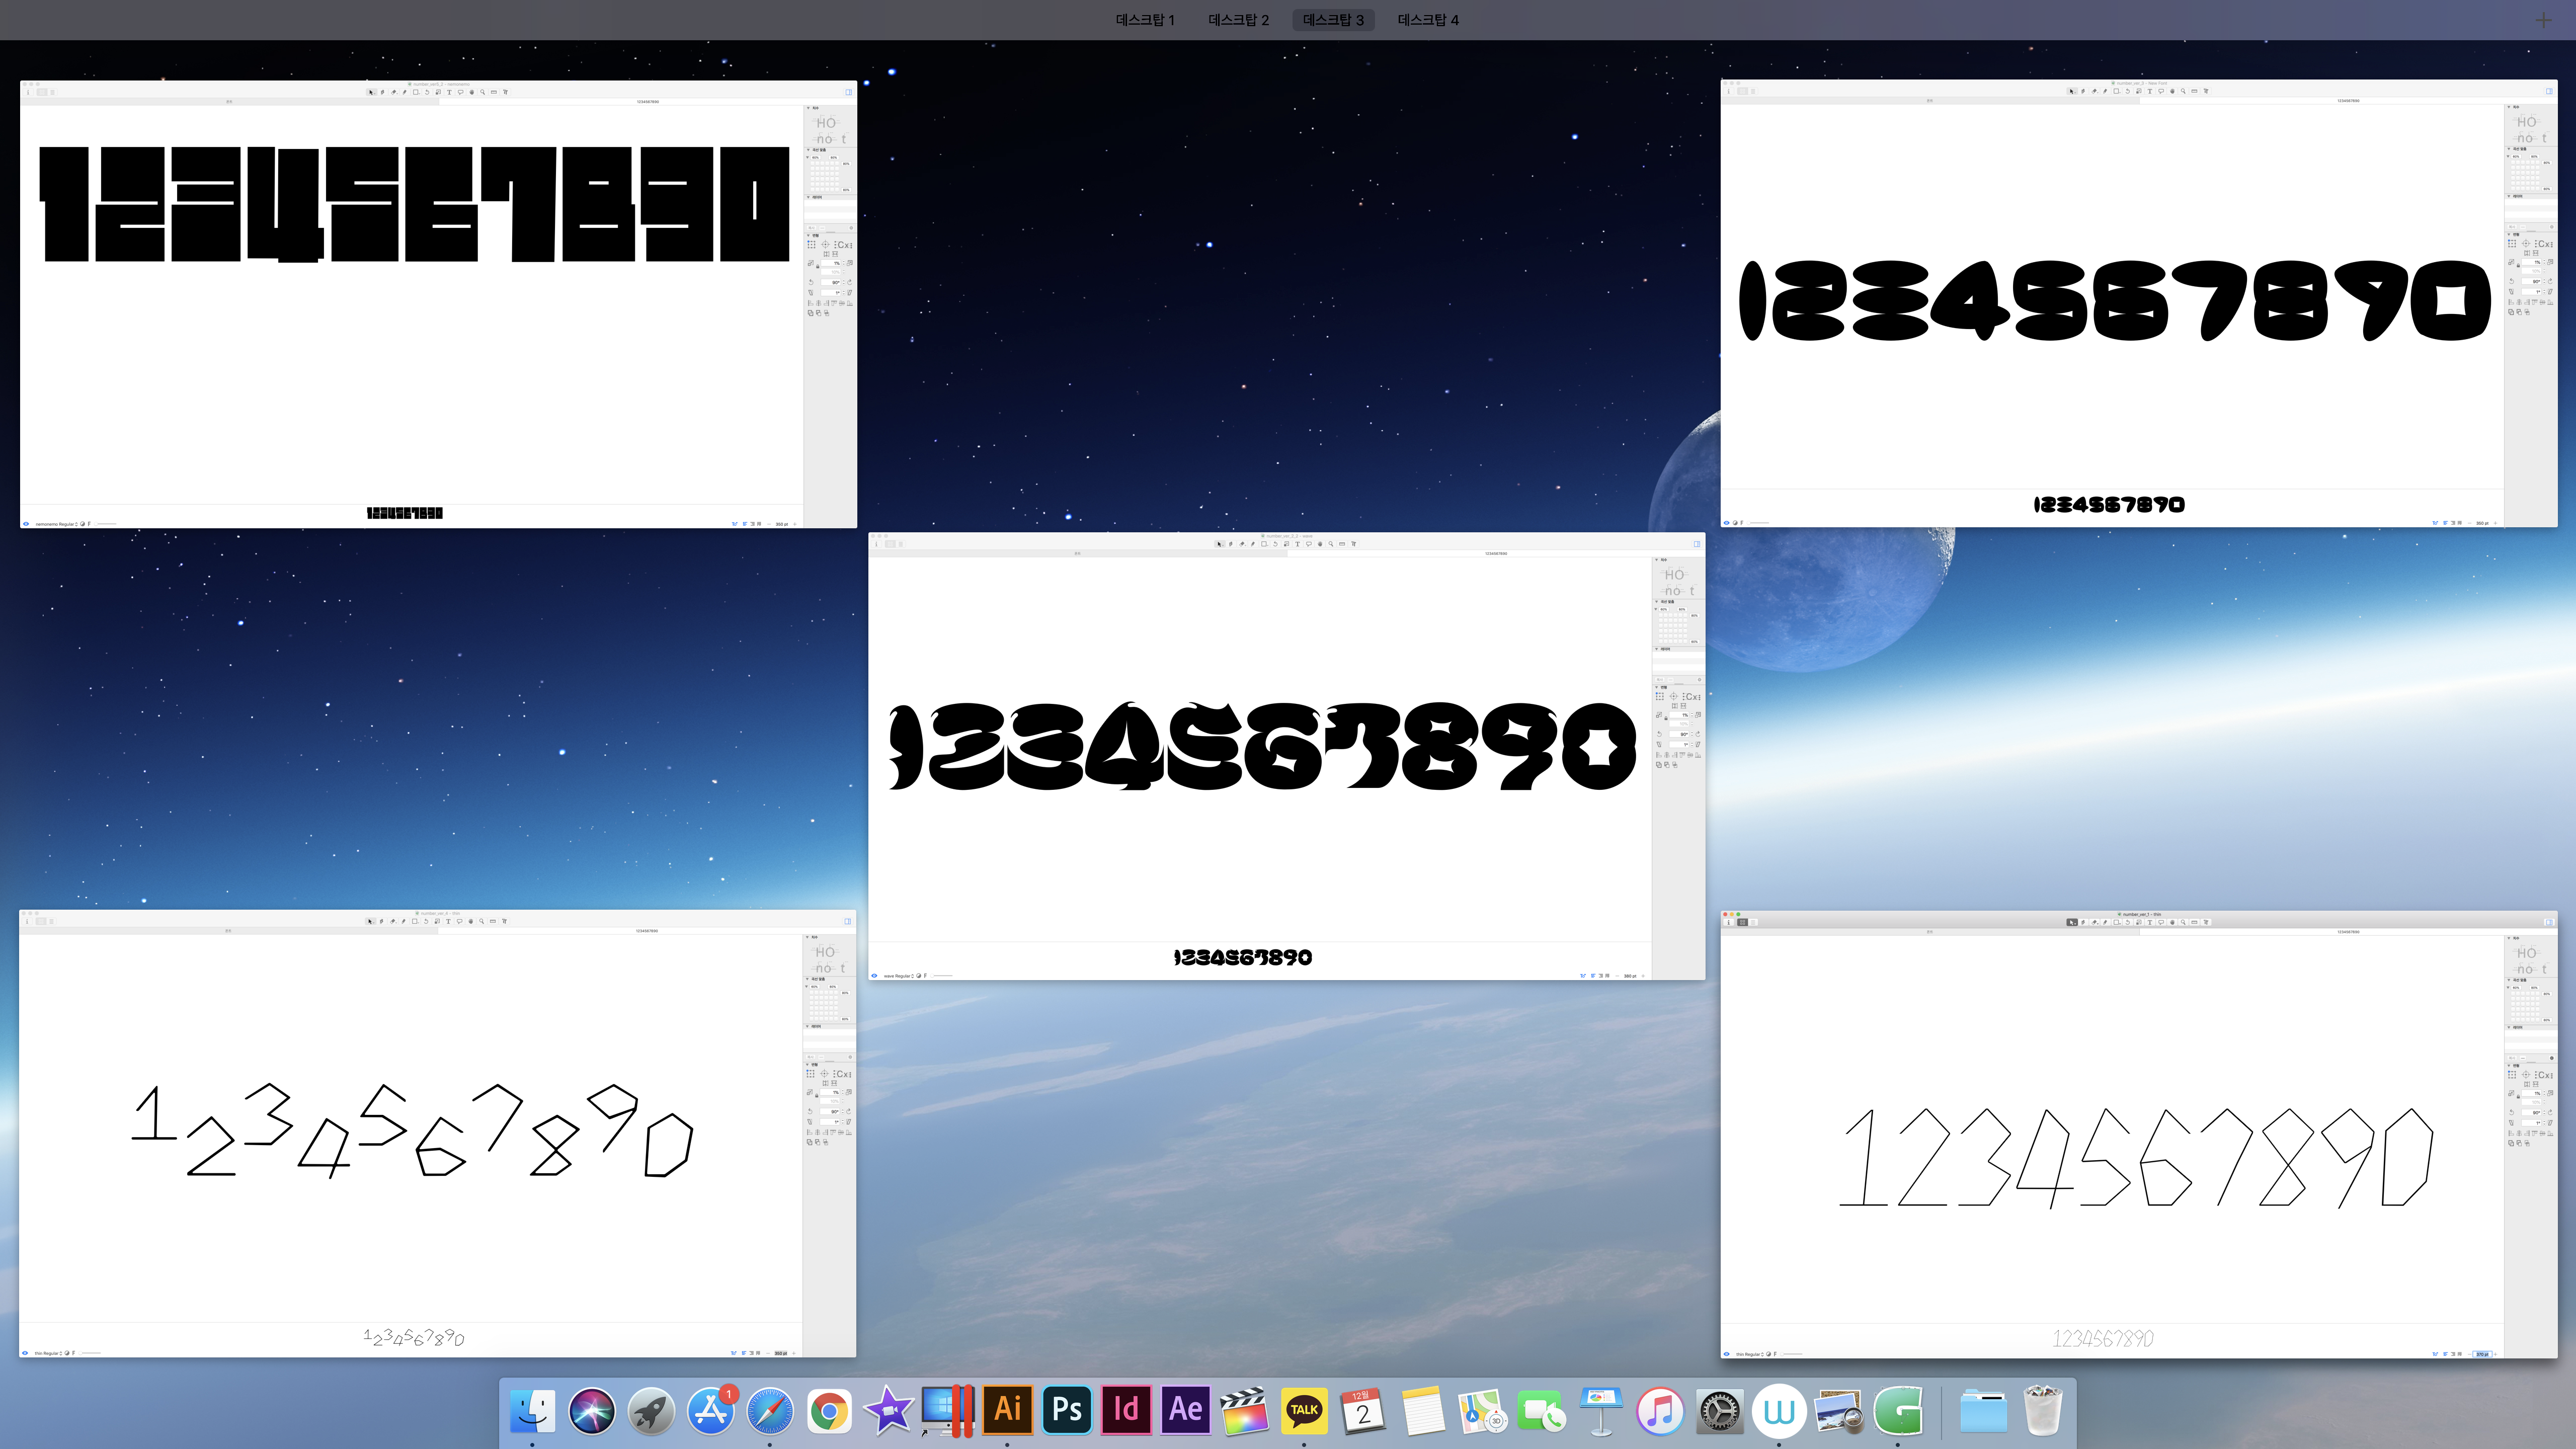Select the Zoom tool in number_ver_1 window
The height and width of the screenshot is (1449, 2576).
[2183, 922]
